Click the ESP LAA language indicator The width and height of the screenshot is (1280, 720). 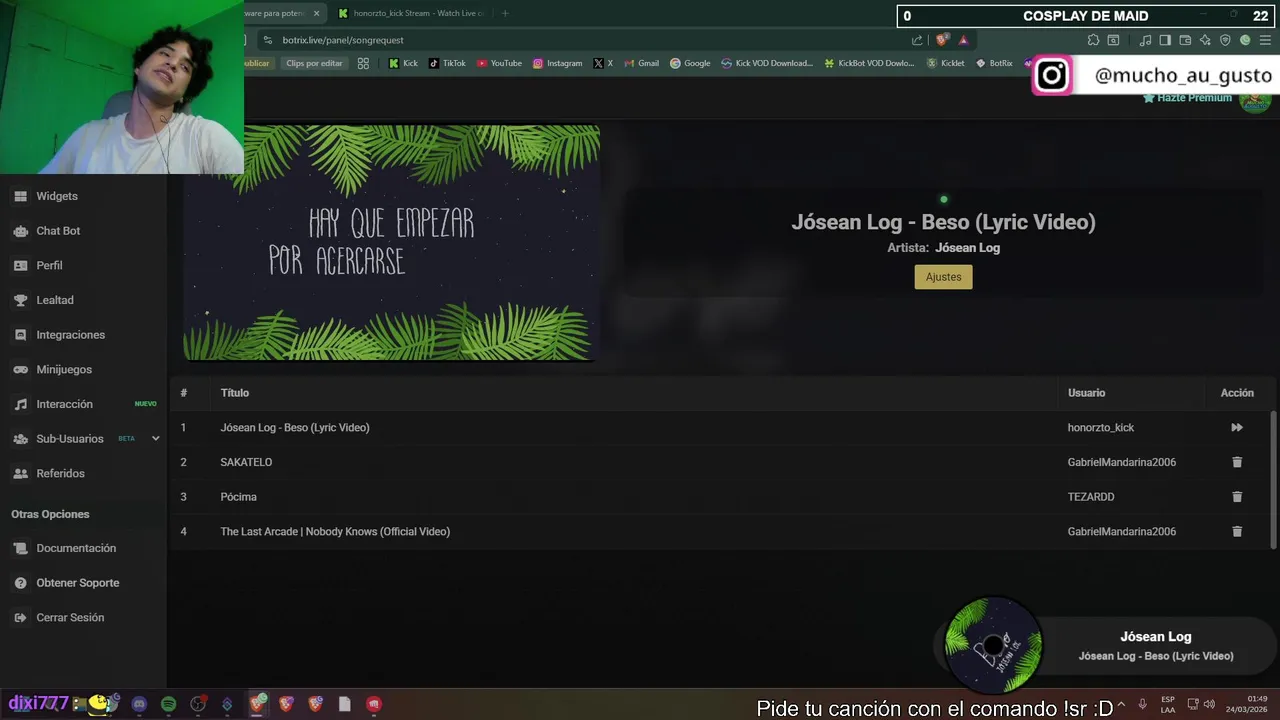click(x=1168, y=704)
